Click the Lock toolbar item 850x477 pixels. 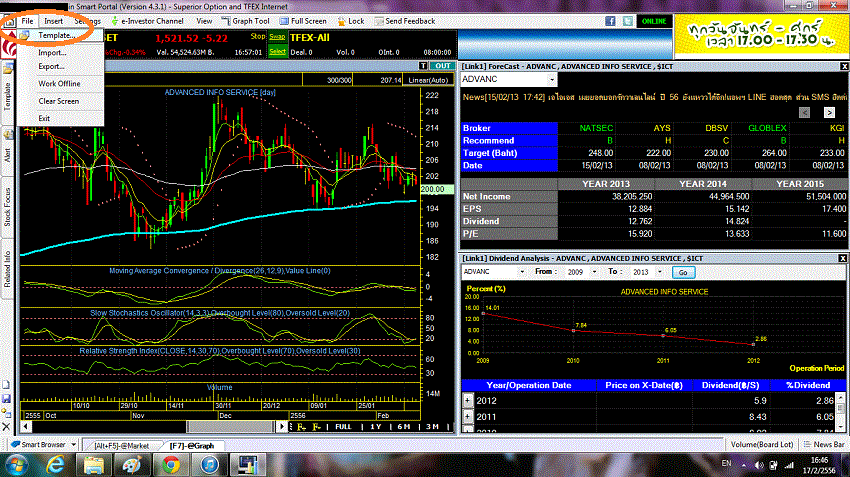(x=351, y=21)
